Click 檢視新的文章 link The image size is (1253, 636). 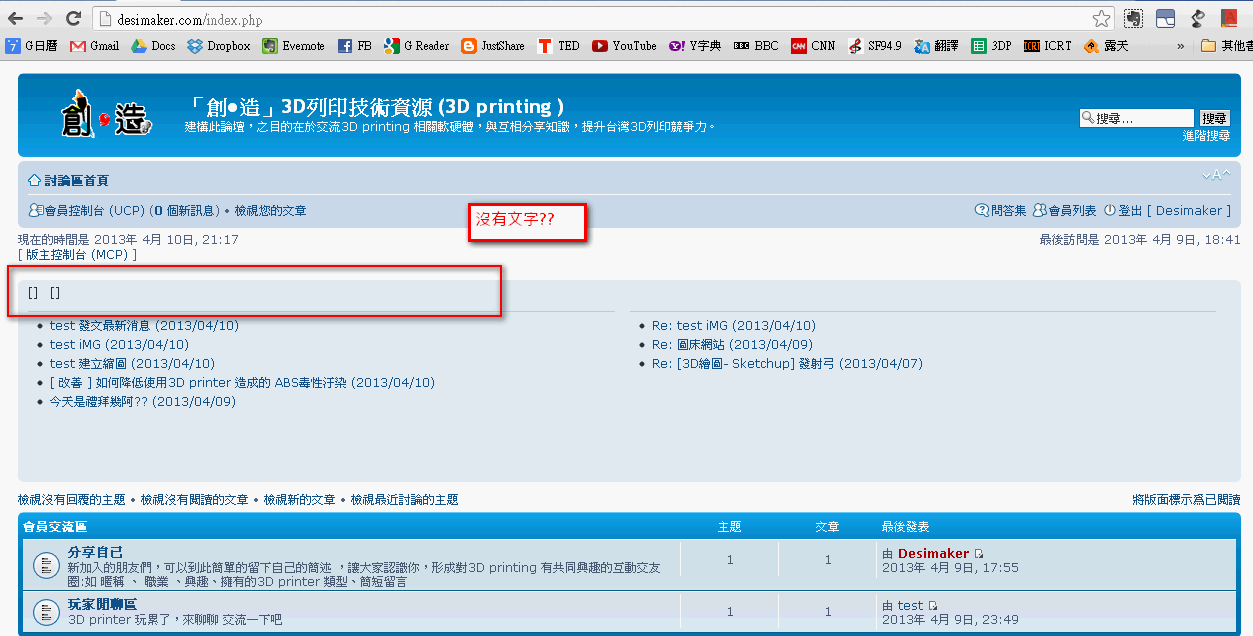tap(299, 499)
